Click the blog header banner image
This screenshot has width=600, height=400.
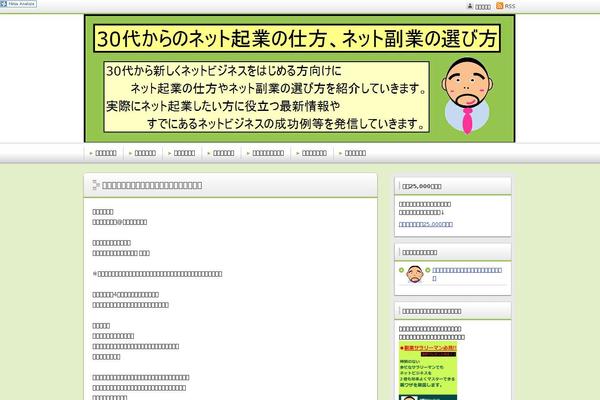(x=300, y=78)
